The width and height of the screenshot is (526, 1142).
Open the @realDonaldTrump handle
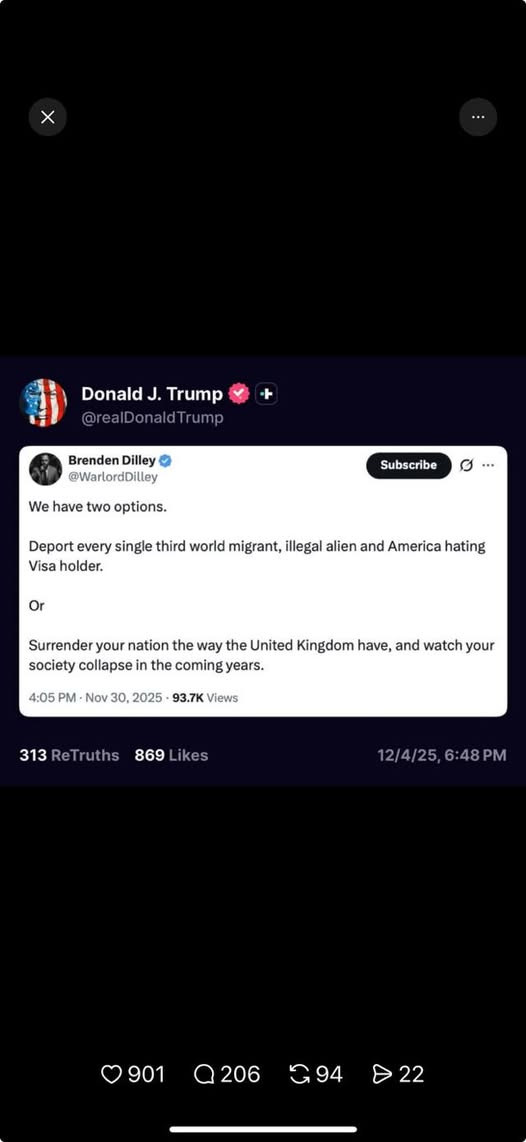[152, 418]
